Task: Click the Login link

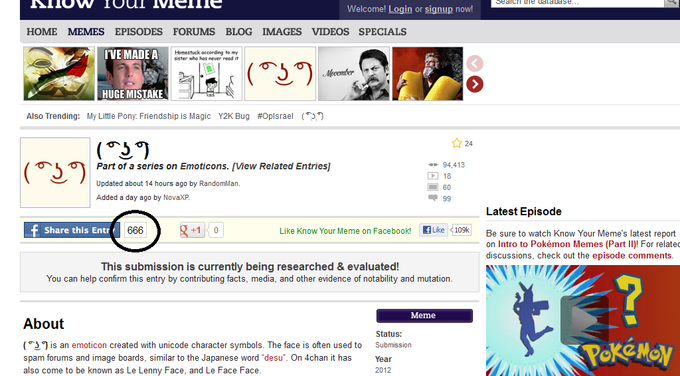Action: click(x=400, y=9)
